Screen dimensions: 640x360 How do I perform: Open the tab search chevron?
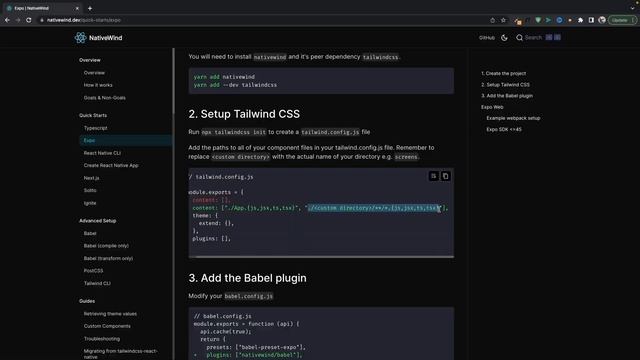click(632, 8)
